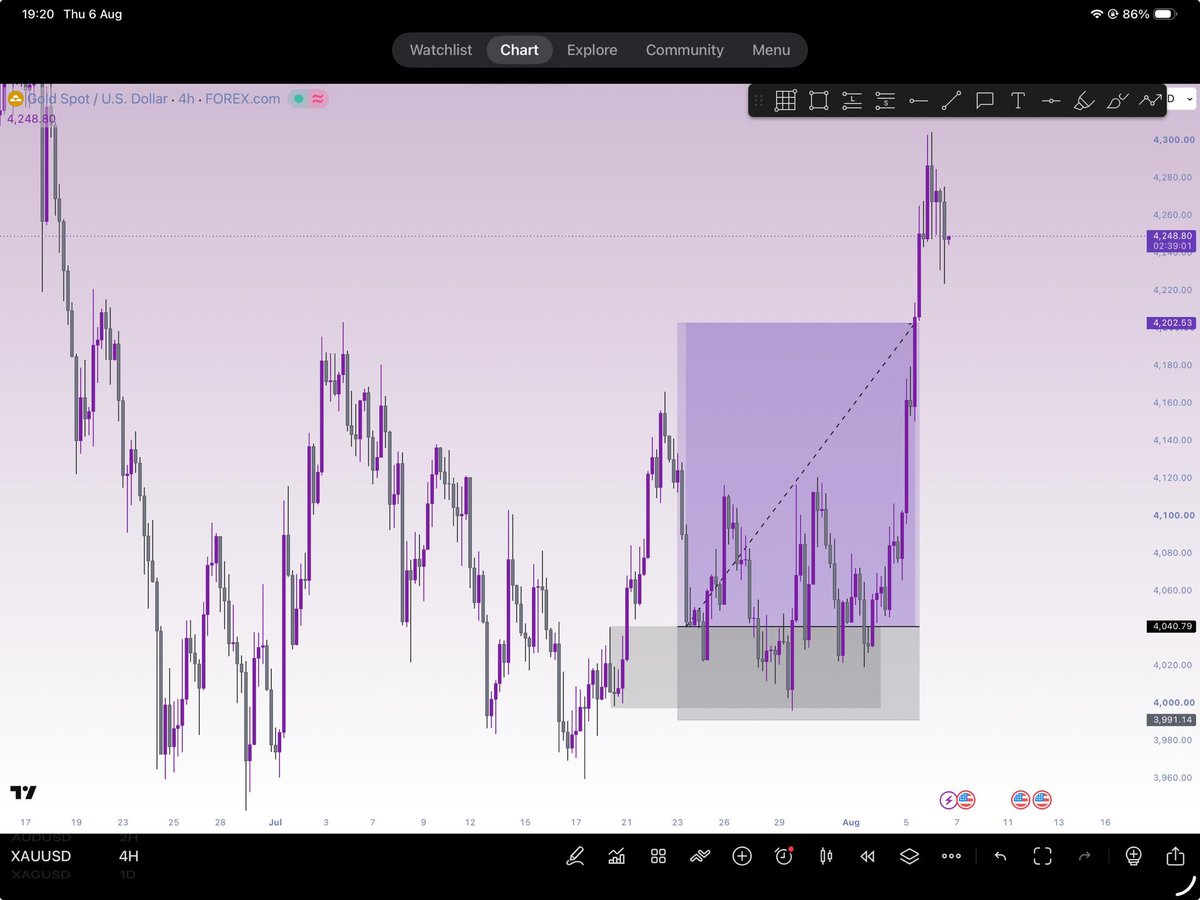The image size is (1200, 900).
Task: Select the Gann box grid drawing tool
Action: pyautogui.click(x=785, y=100)
